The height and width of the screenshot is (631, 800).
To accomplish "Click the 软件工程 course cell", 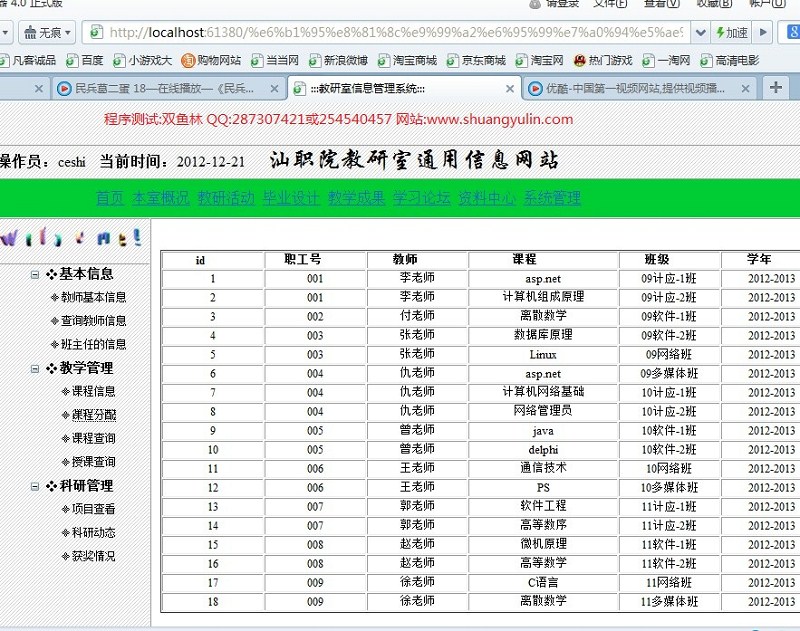I will point(543,507).
